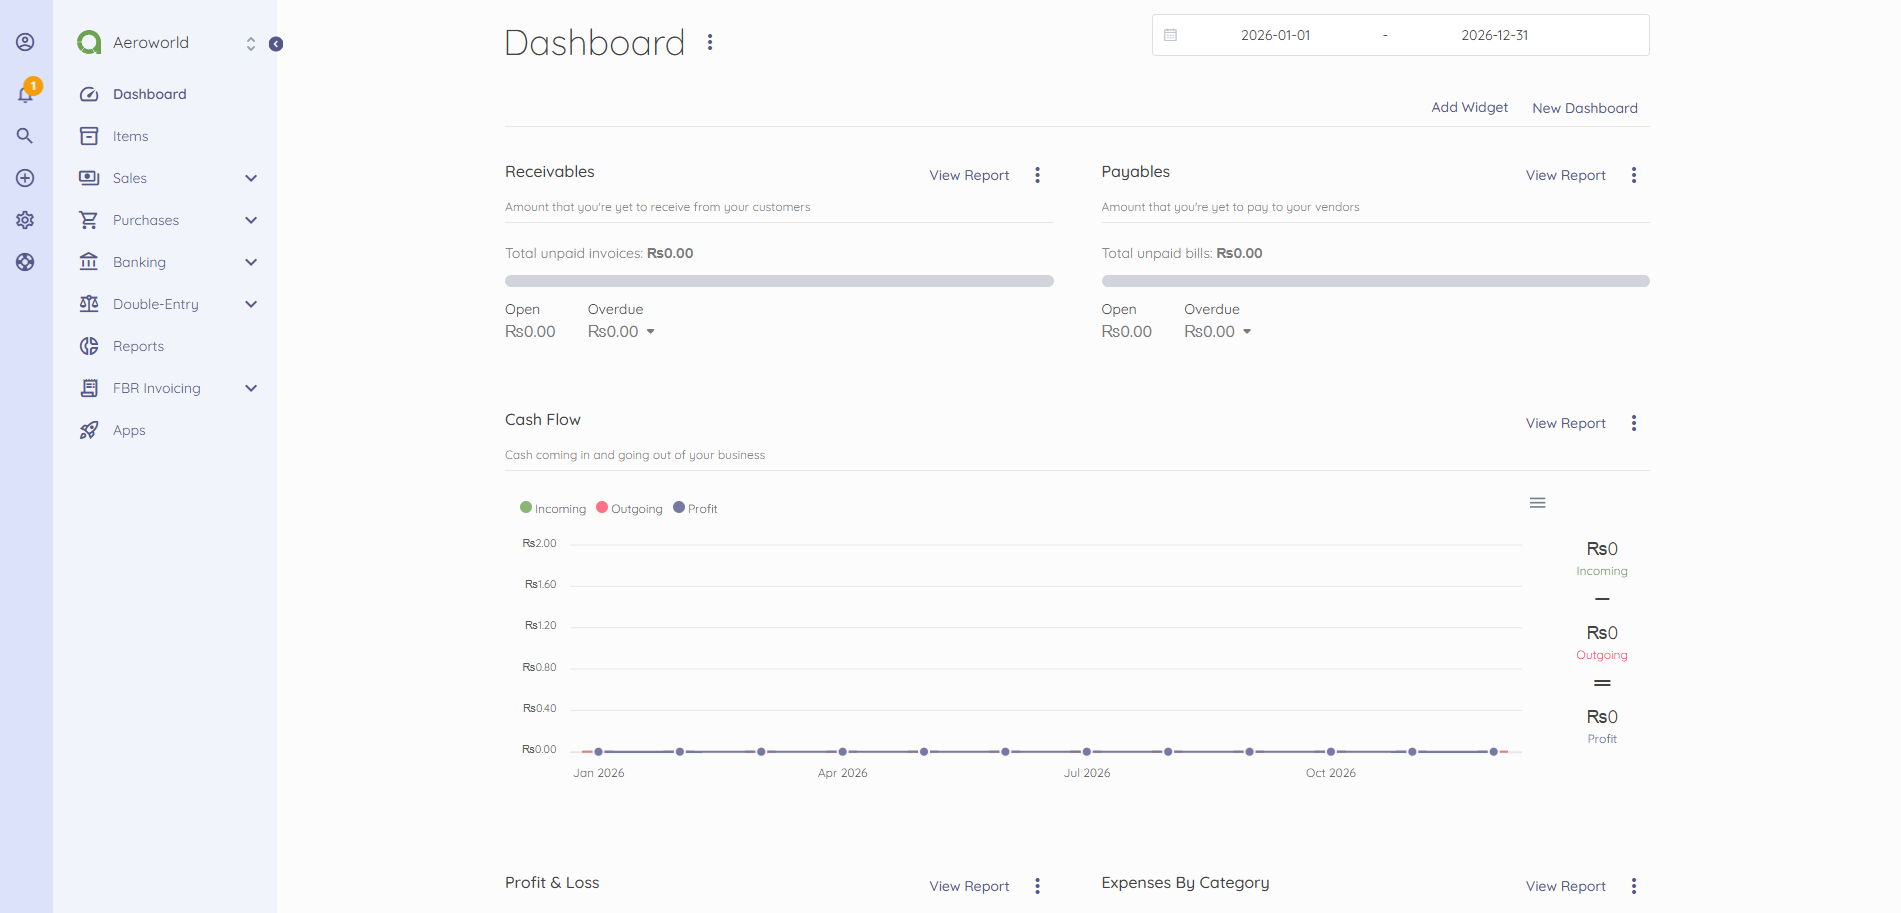The width and height of the screenshot is (1901, 913).
Task: Open the Cash Flow widget options menu
Action: 1634,423
